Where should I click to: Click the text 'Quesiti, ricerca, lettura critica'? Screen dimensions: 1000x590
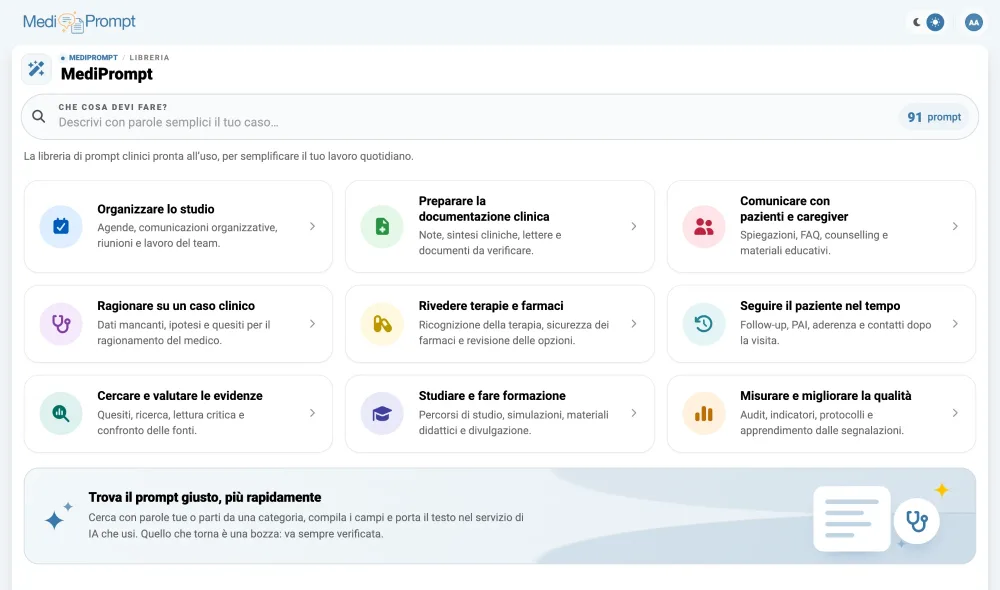pos(171,422)
